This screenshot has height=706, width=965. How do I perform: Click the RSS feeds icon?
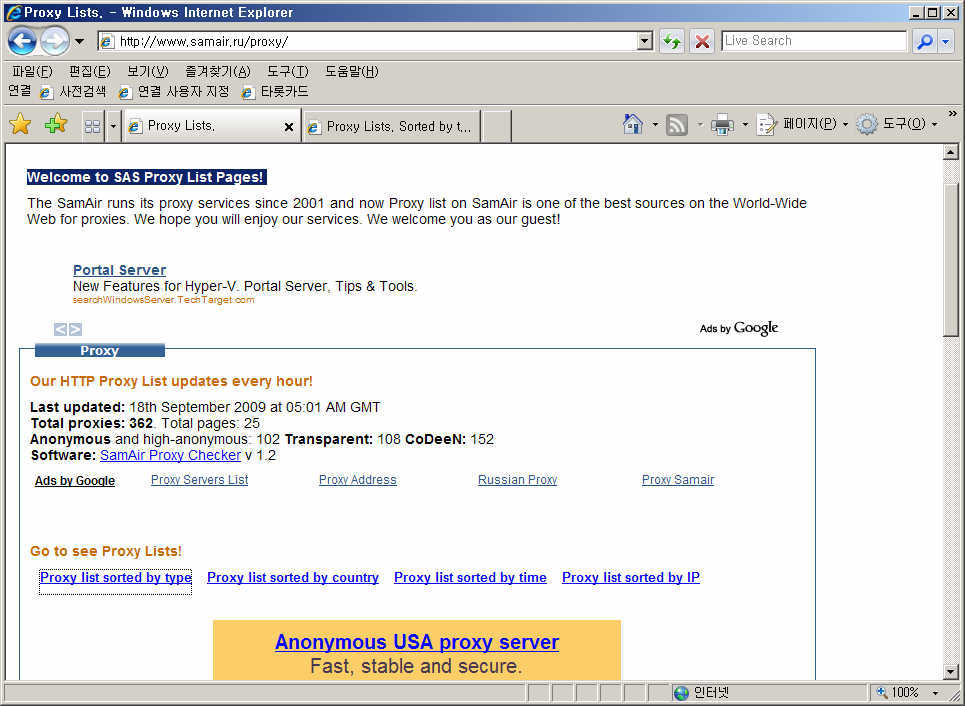(677, 125)
